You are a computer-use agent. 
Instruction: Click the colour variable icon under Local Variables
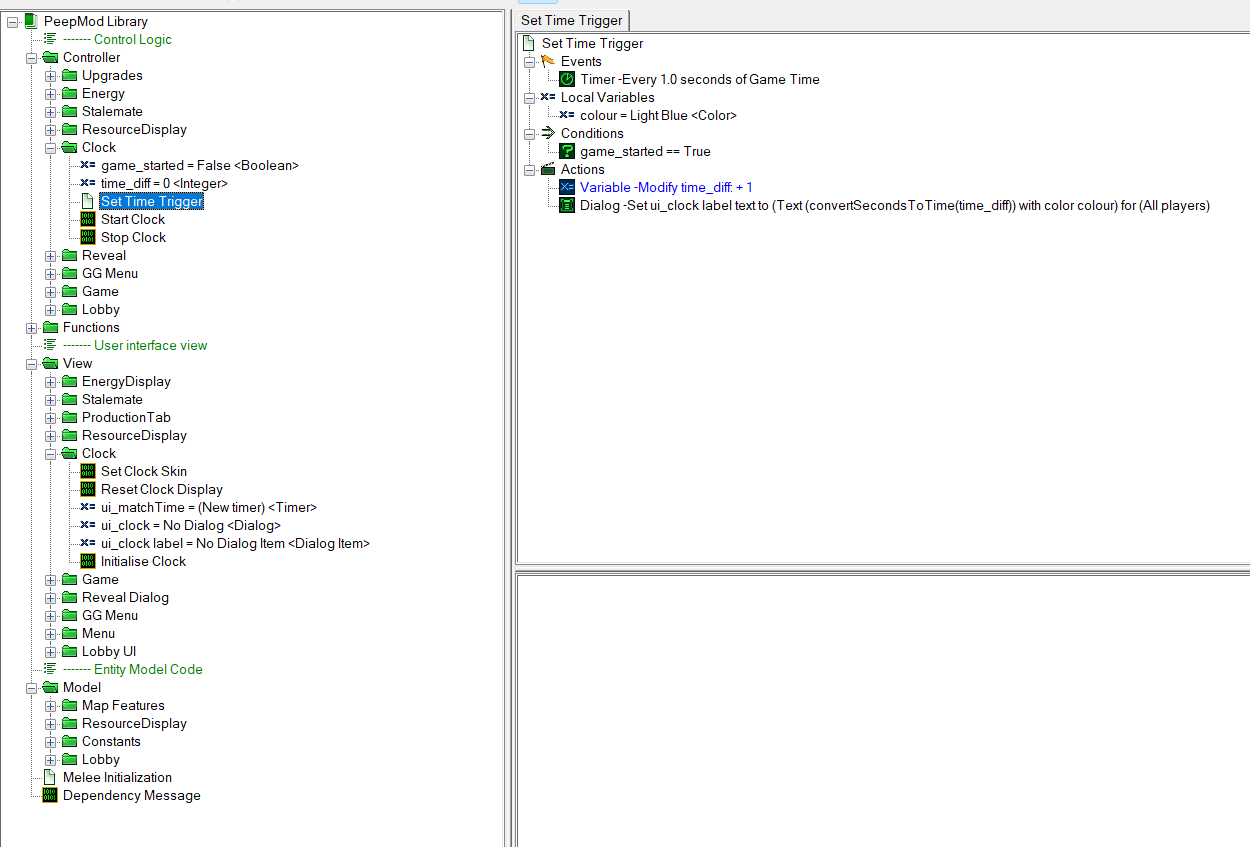pyautogui.click(x=567, y=115)
